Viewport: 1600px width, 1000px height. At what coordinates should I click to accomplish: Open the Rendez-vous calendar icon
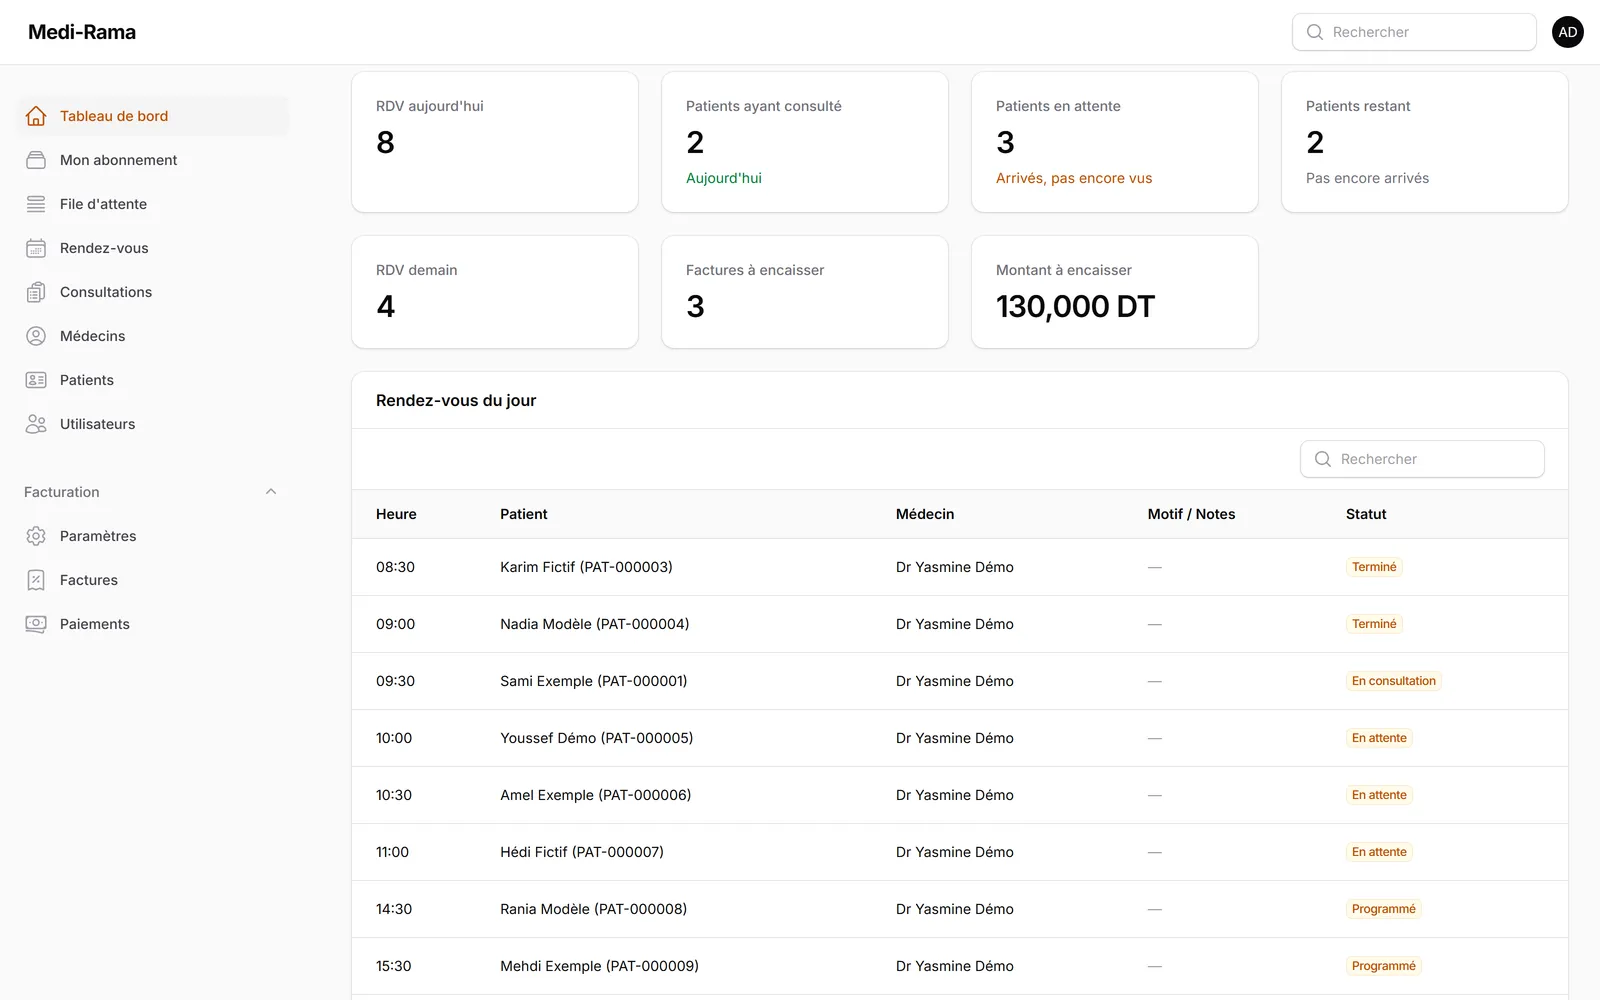36,248
